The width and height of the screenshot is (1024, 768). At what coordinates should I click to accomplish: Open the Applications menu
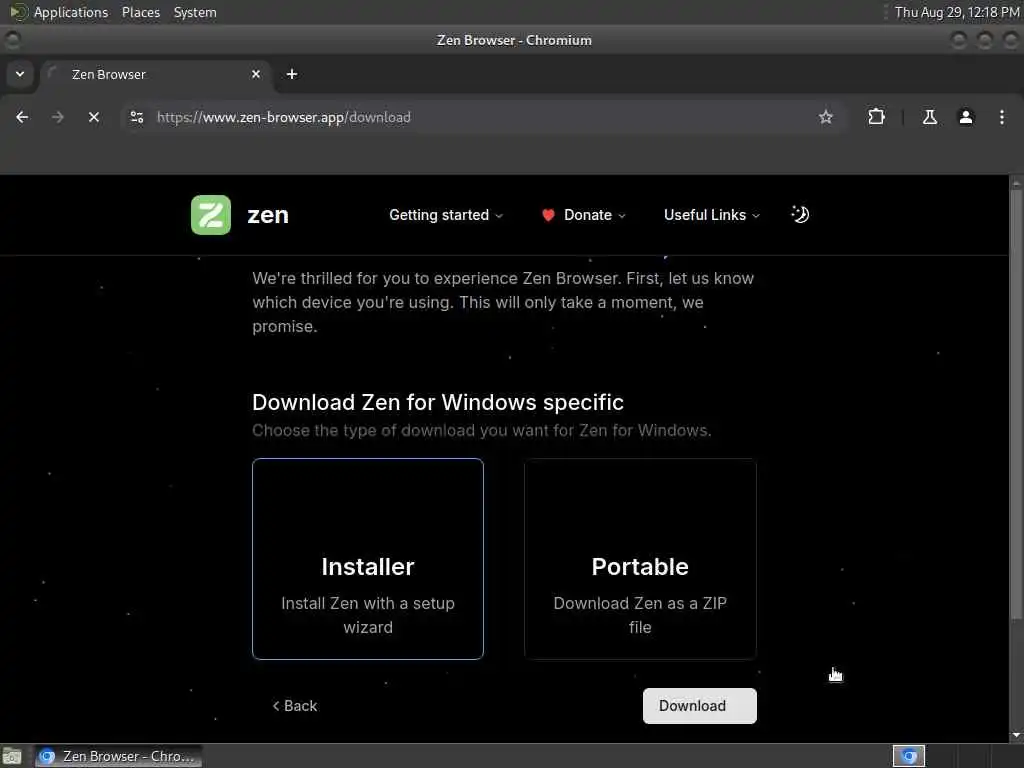click(x=71, y=12)
